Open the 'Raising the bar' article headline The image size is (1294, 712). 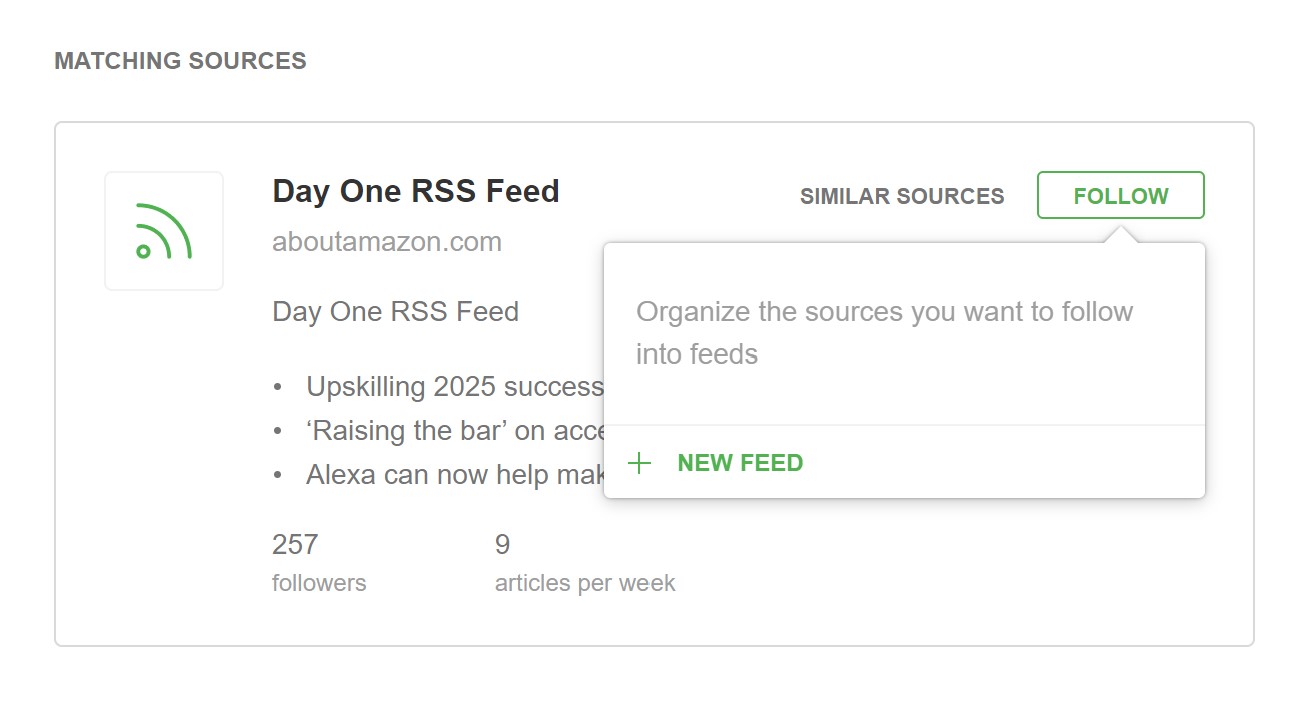(x=454, y=431)
